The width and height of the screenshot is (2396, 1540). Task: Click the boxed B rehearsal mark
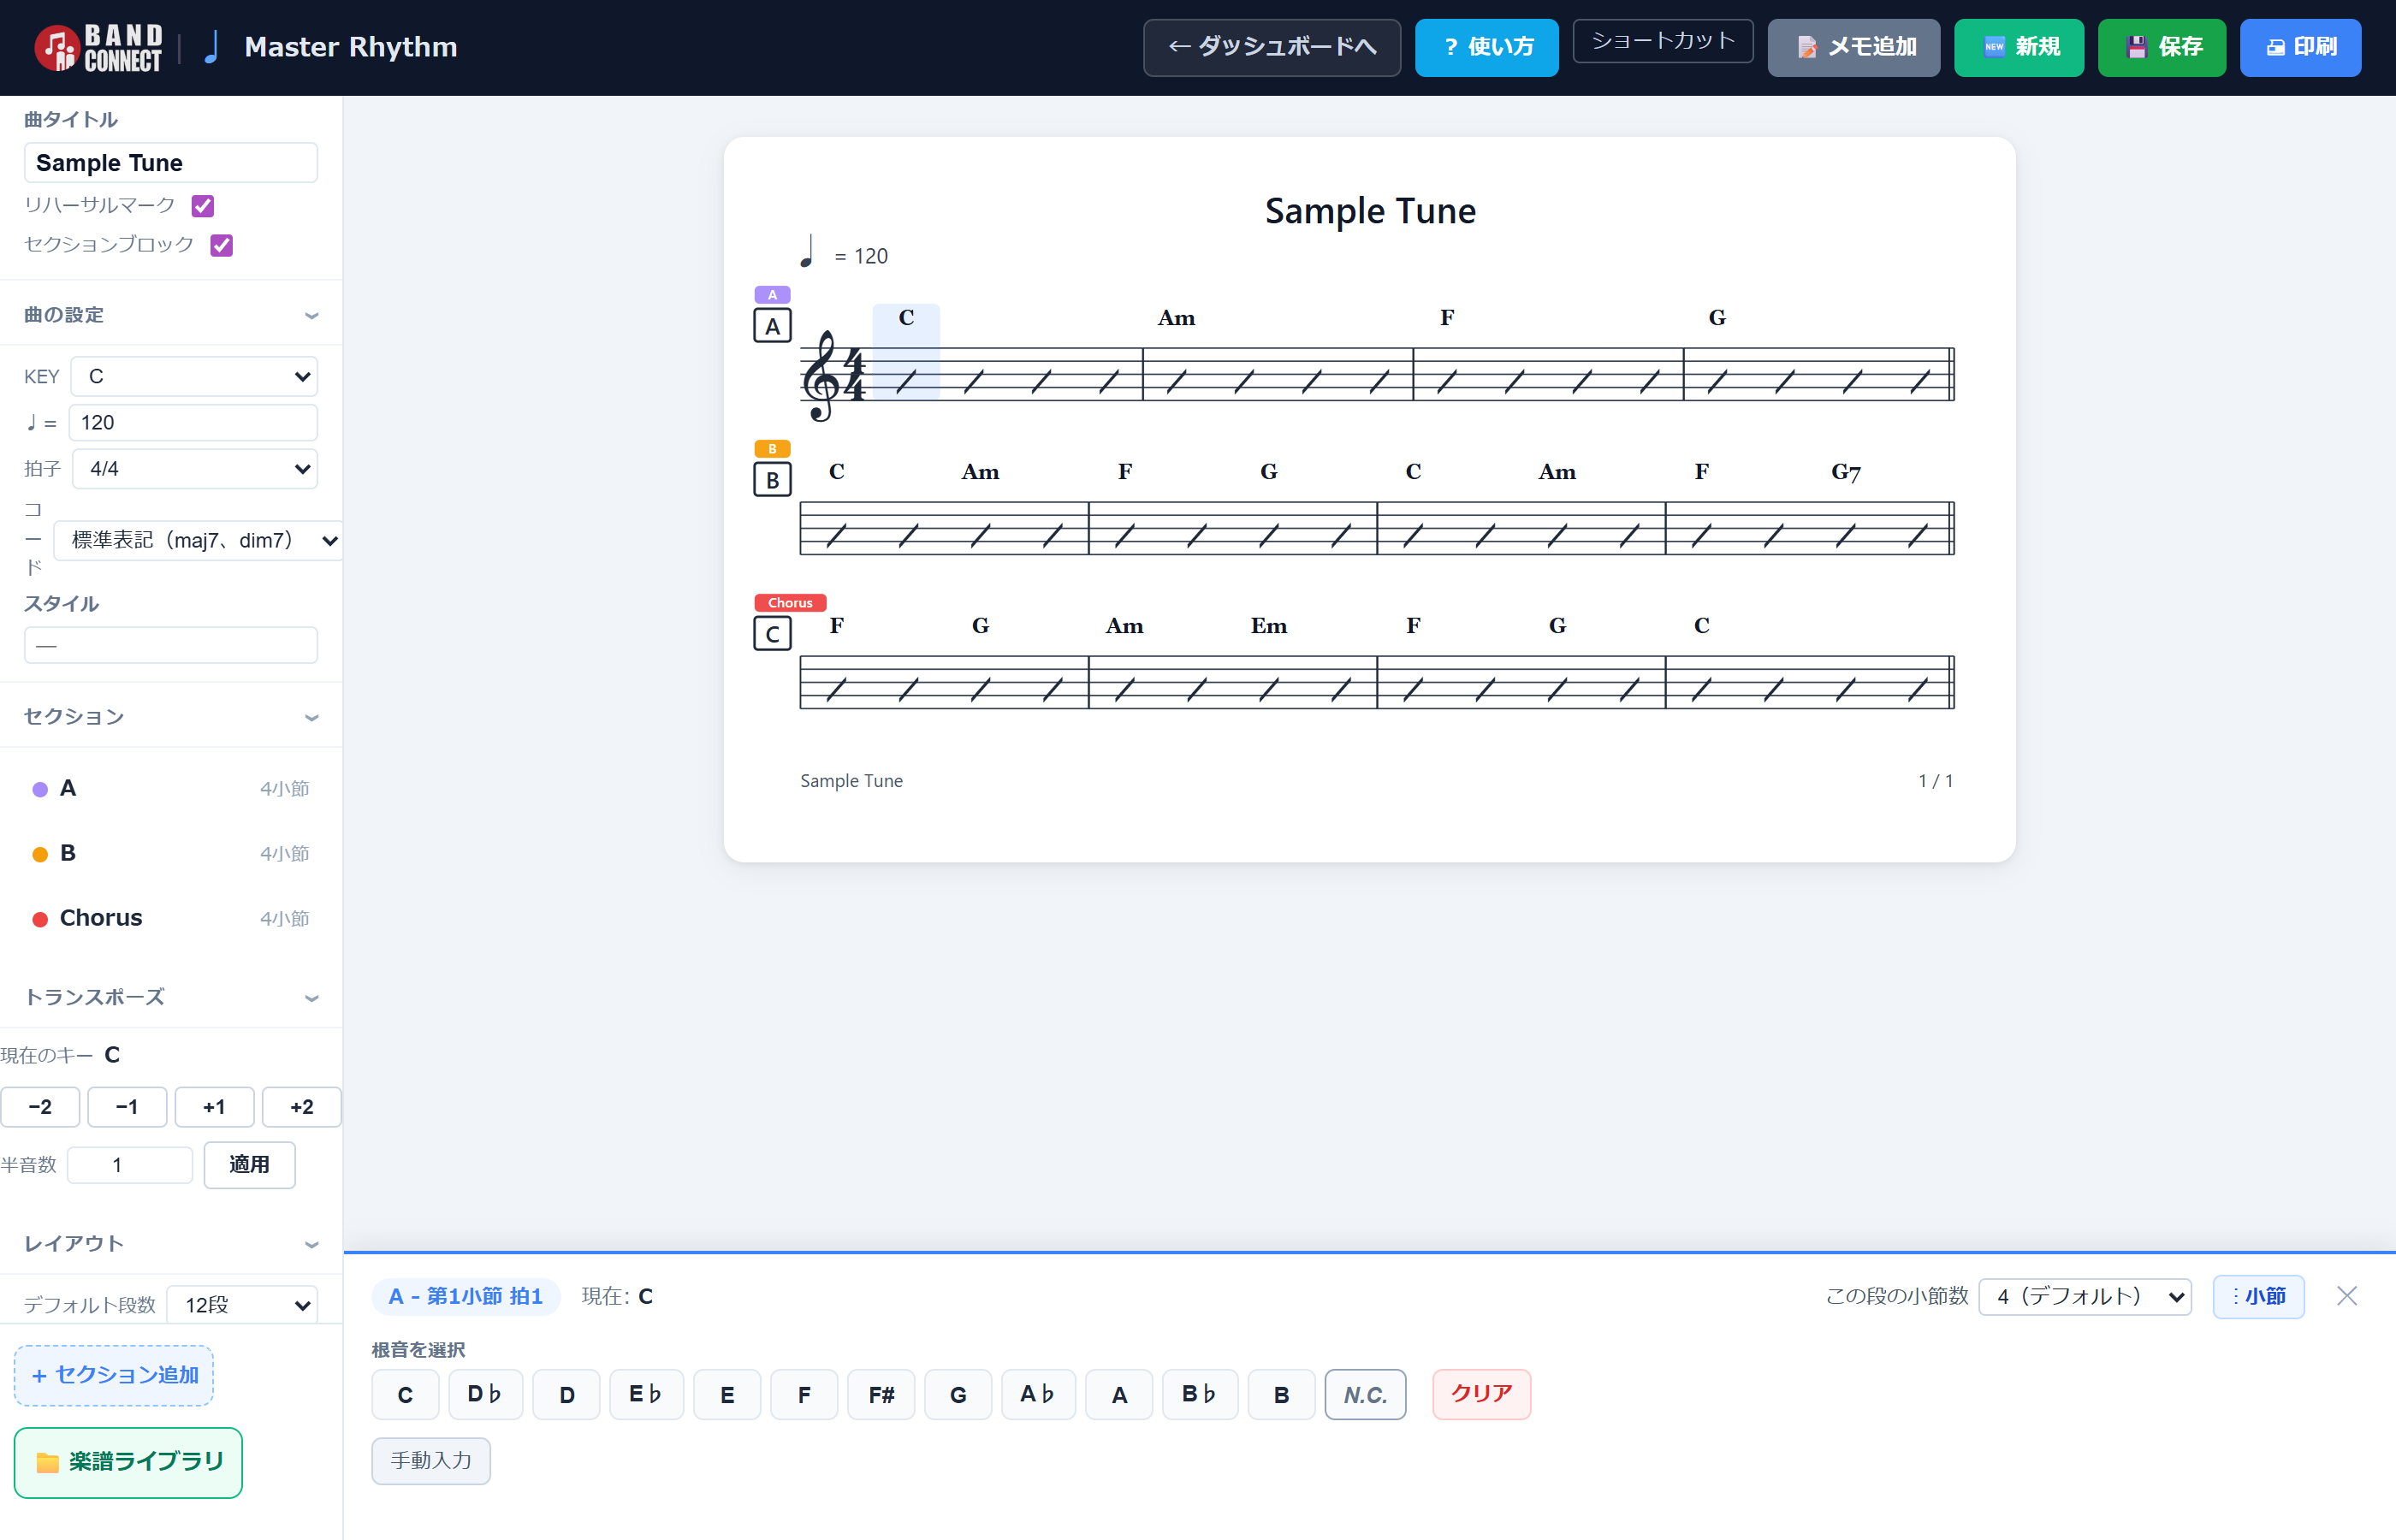pyautogui.click(x=772, y=480)
